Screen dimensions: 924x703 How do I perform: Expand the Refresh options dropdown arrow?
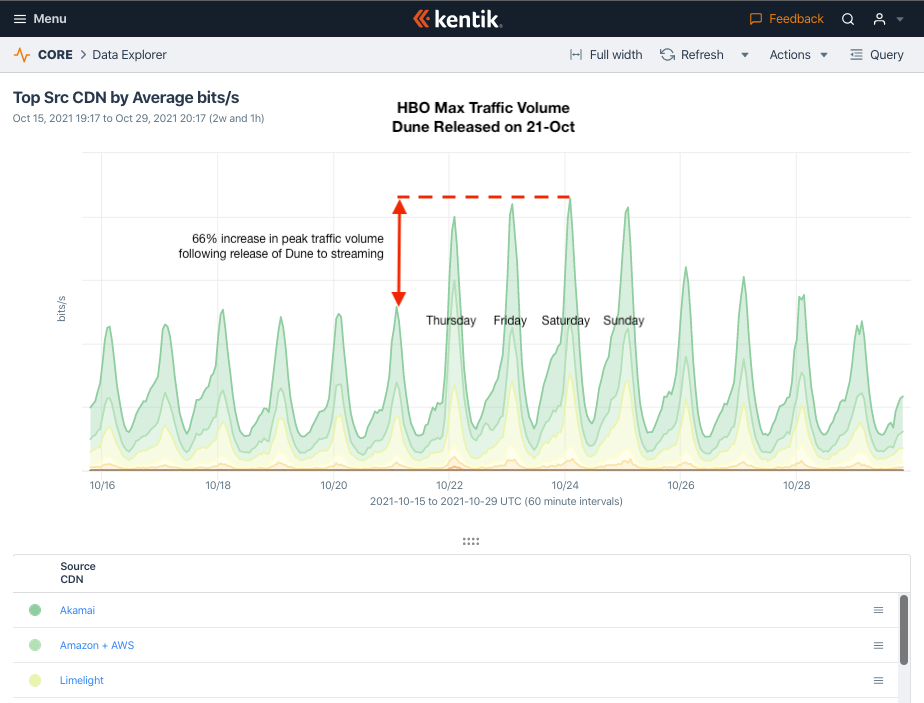pyautogui.click(x=745, y=55)
